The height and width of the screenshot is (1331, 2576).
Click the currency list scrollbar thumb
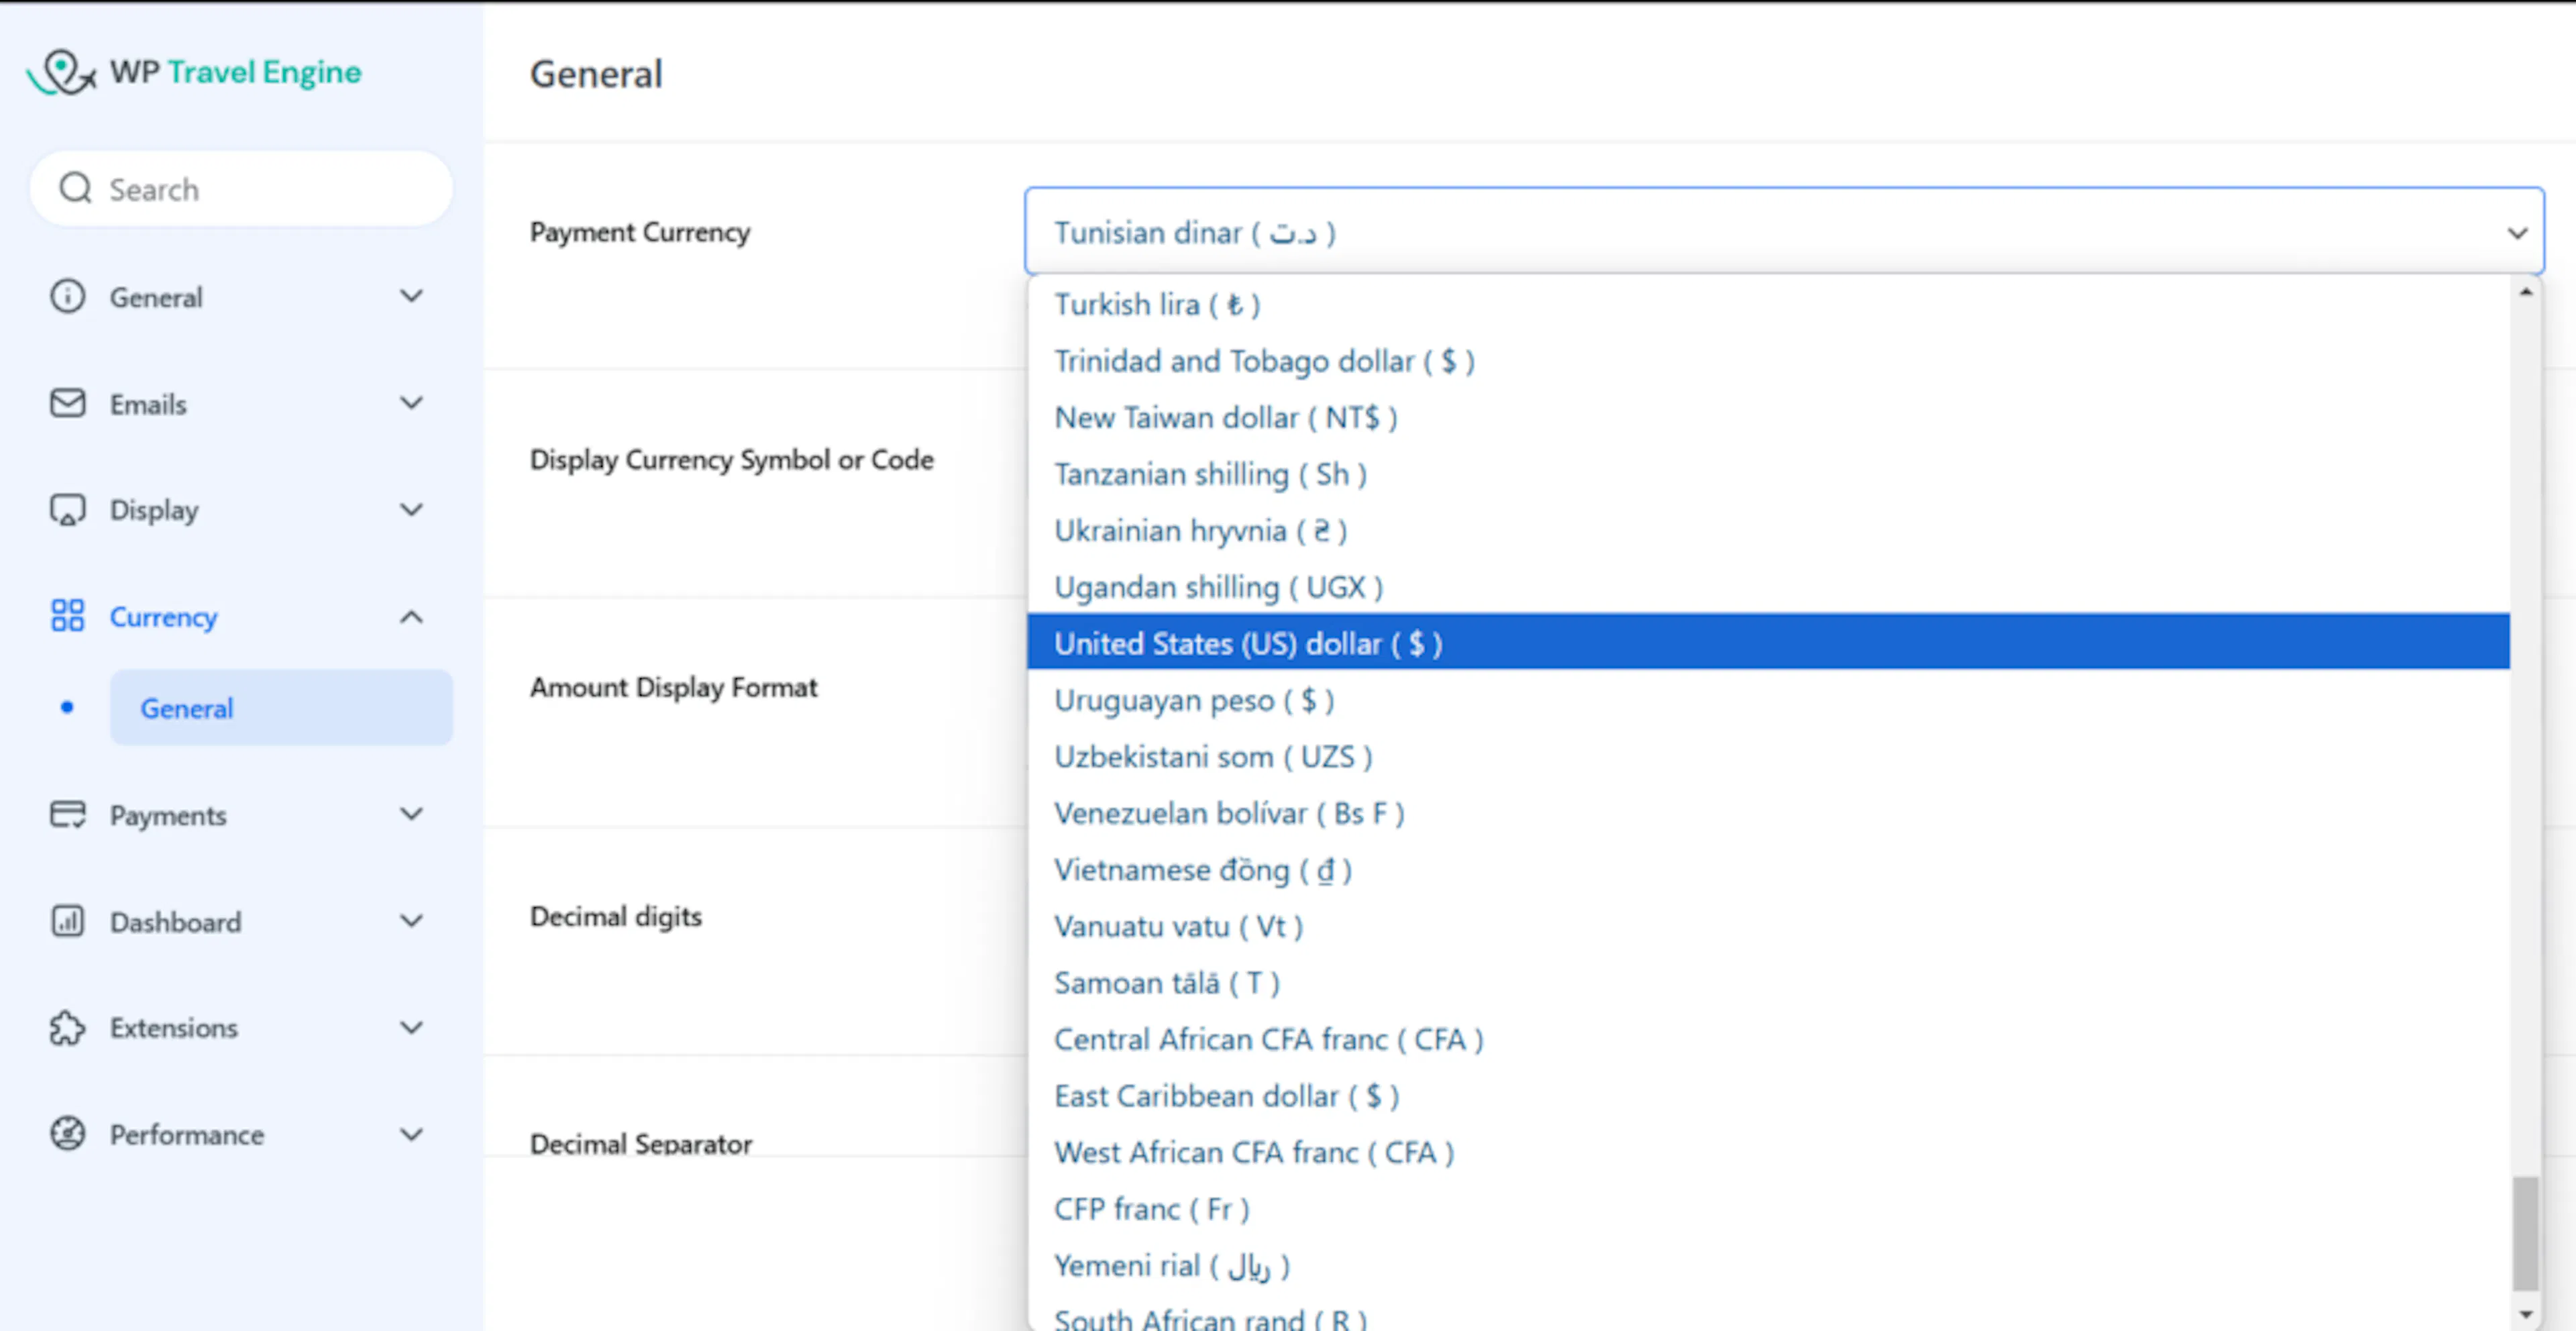coord(2526,1233)
